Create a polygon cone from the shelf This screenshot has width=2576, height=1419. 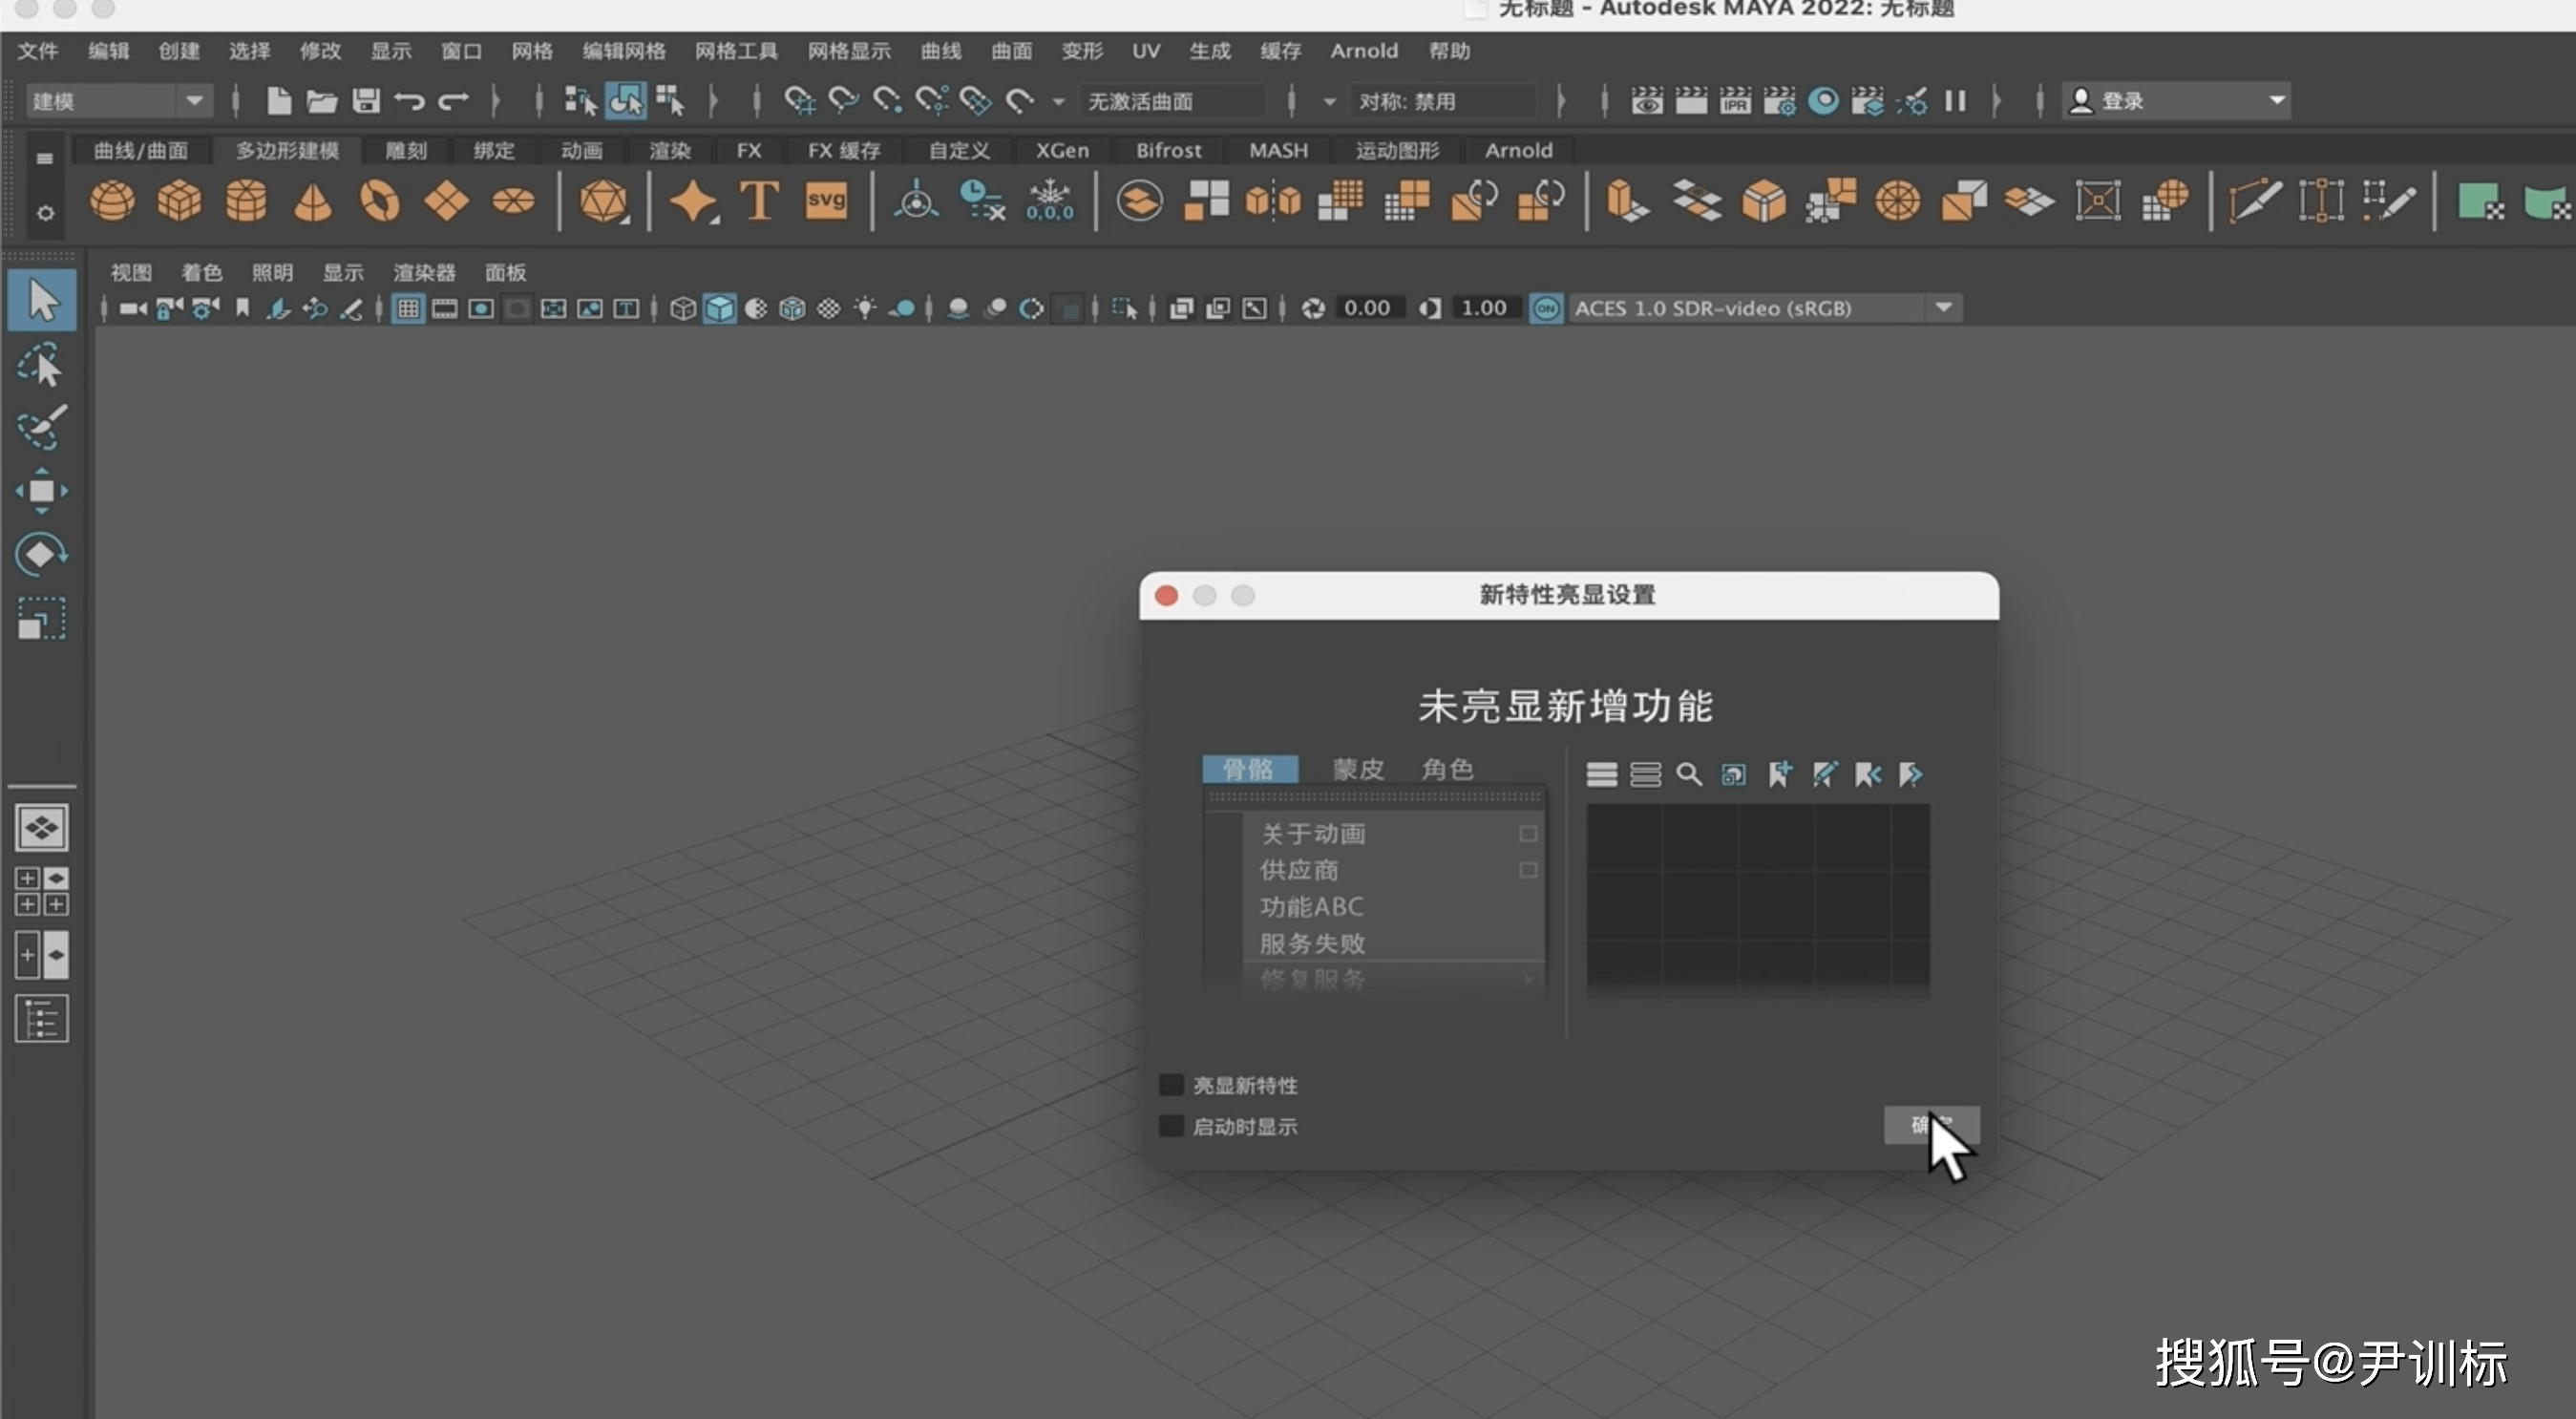[x=313, y=201]
